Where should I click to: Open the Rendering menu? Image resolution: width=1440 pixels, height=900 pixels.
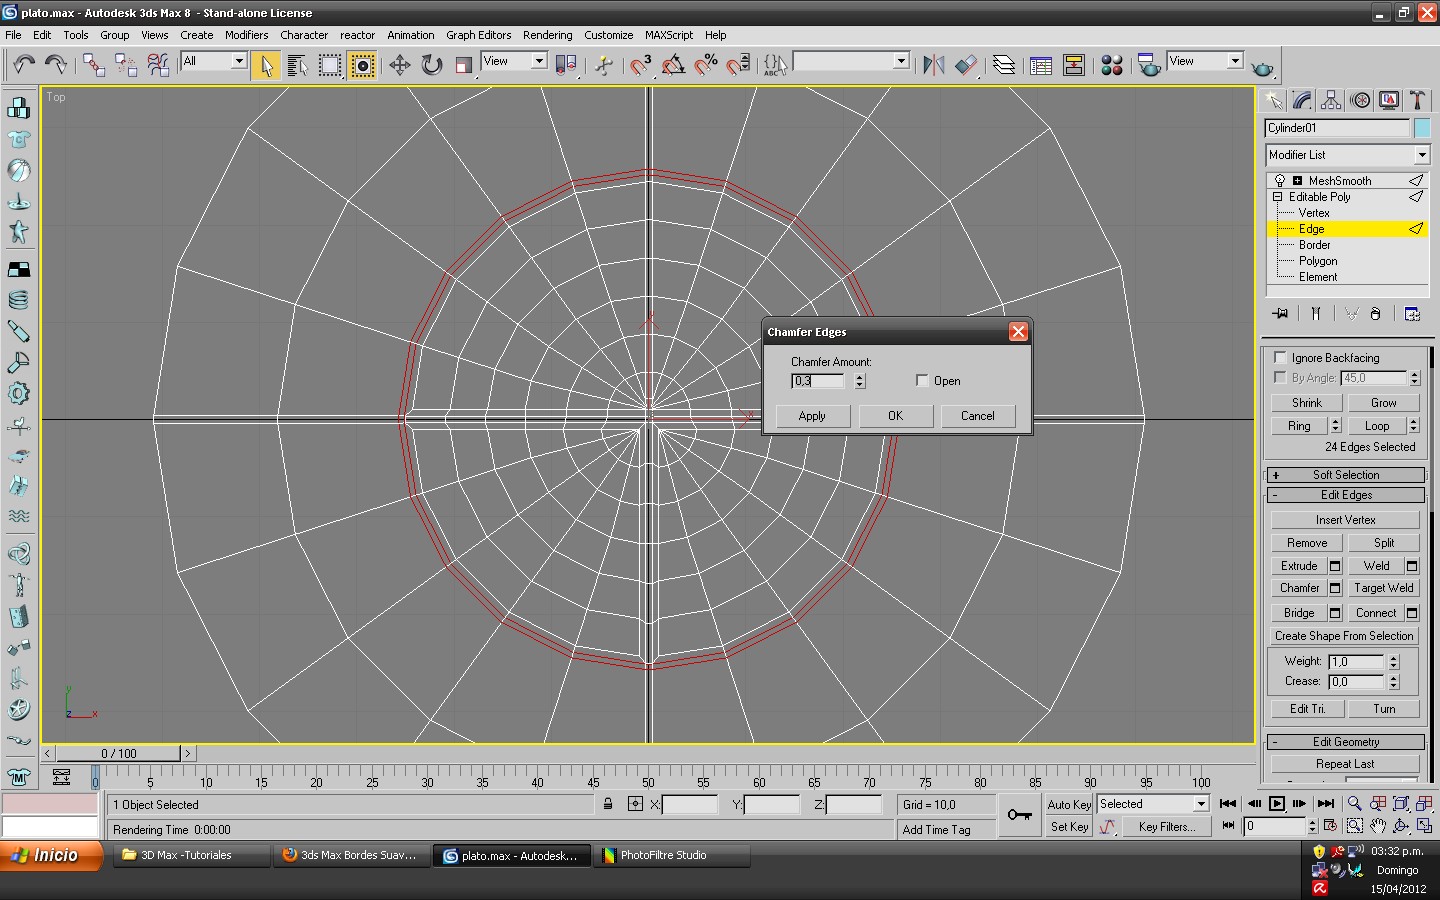coord(547,35)
